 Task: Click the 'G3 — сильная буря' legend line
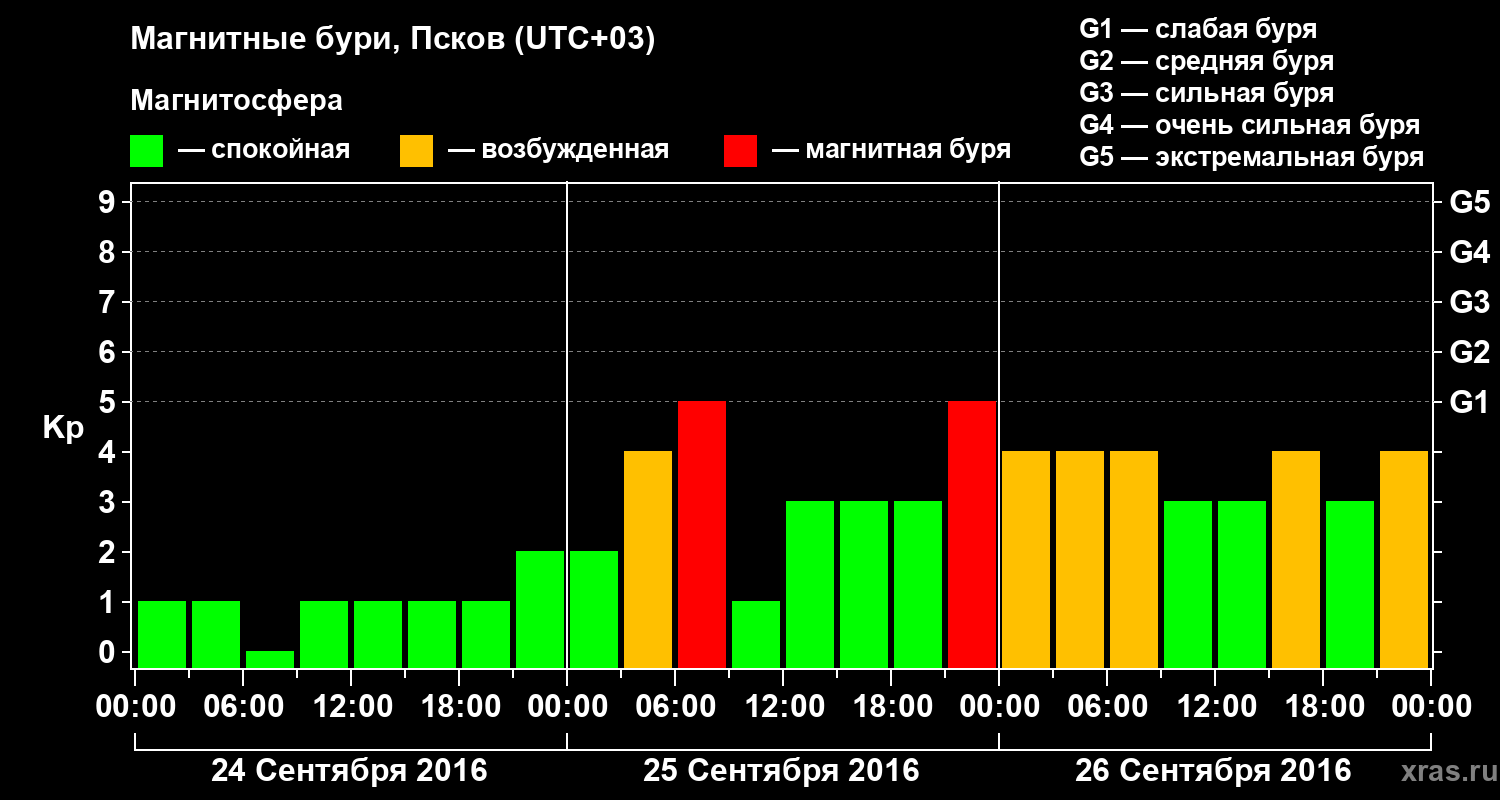[x=1207, y=93]
